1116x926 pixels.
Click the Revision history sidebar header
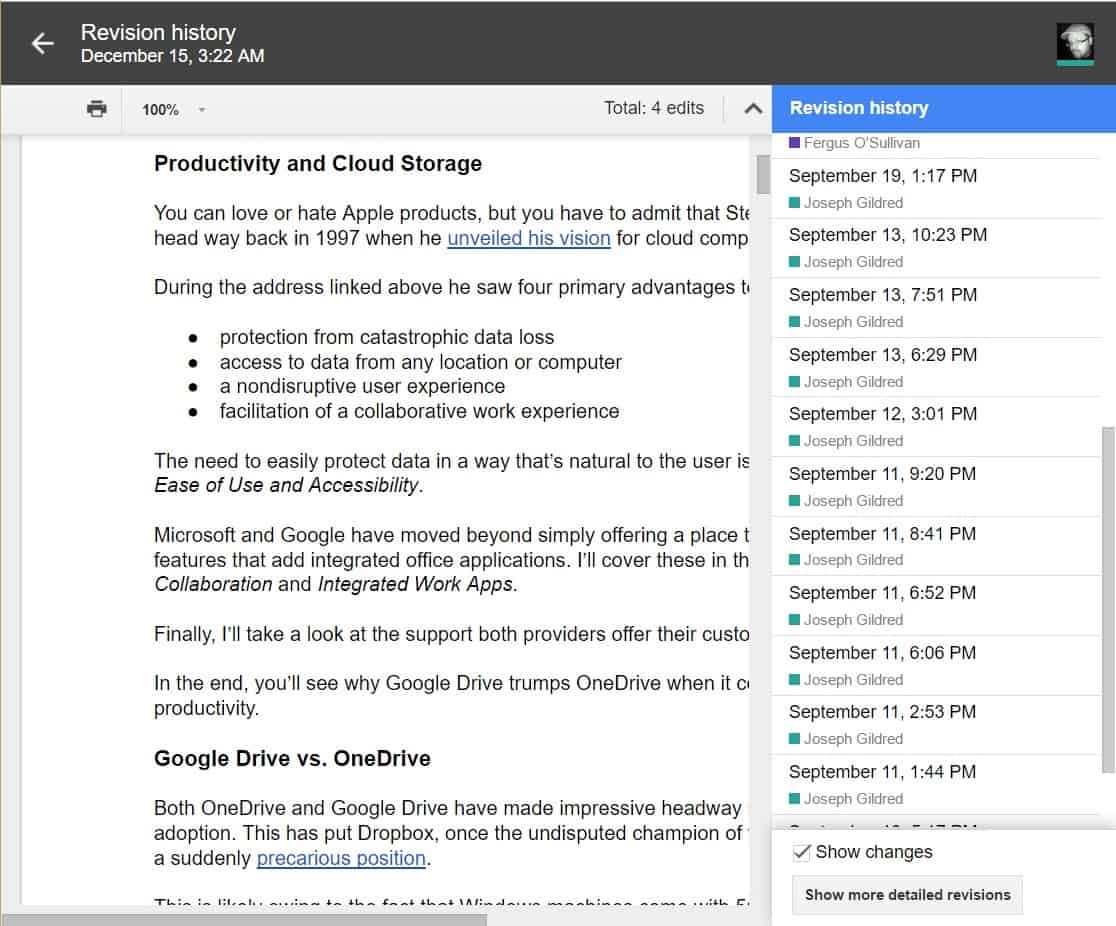point(943,108)
